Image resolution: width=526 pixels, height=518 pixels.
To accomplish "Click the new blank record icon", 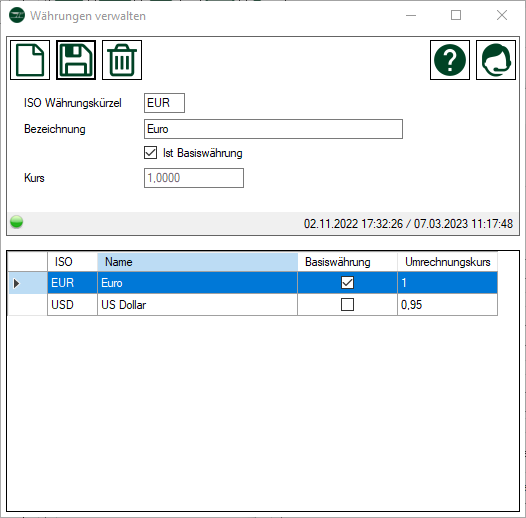I will 30,60.
